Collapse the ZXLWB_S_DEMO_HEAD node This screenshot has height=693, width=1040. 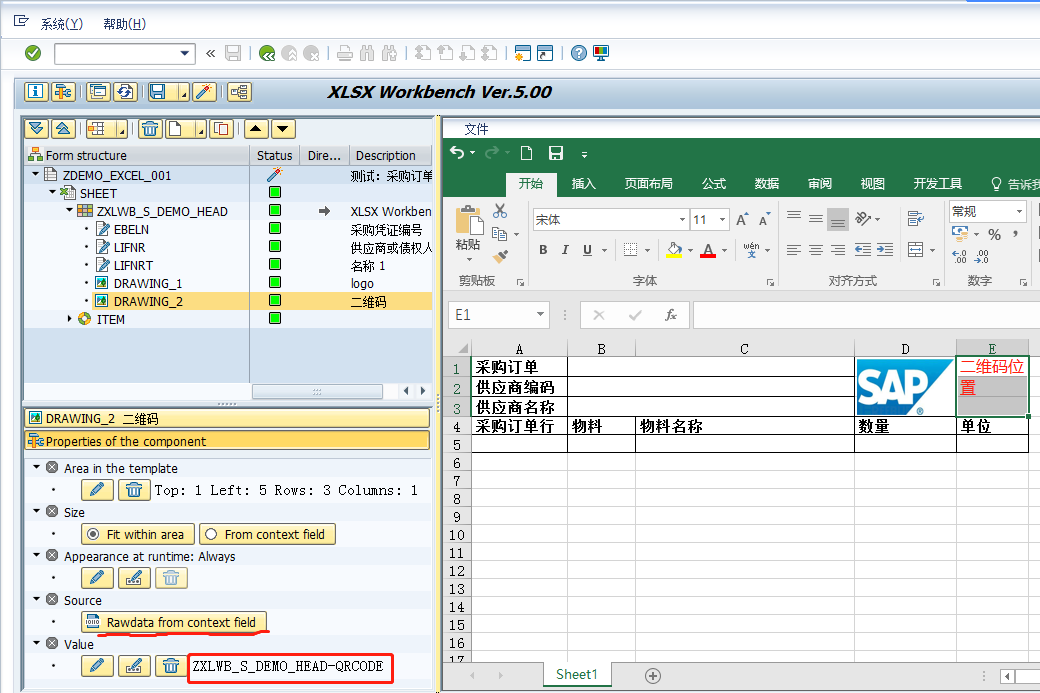pyautogui.click(x=69, y=210)
